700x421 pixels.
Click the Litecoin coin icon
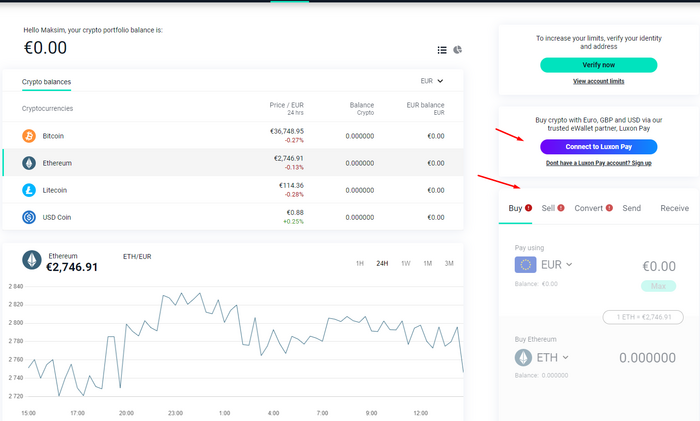29,190
